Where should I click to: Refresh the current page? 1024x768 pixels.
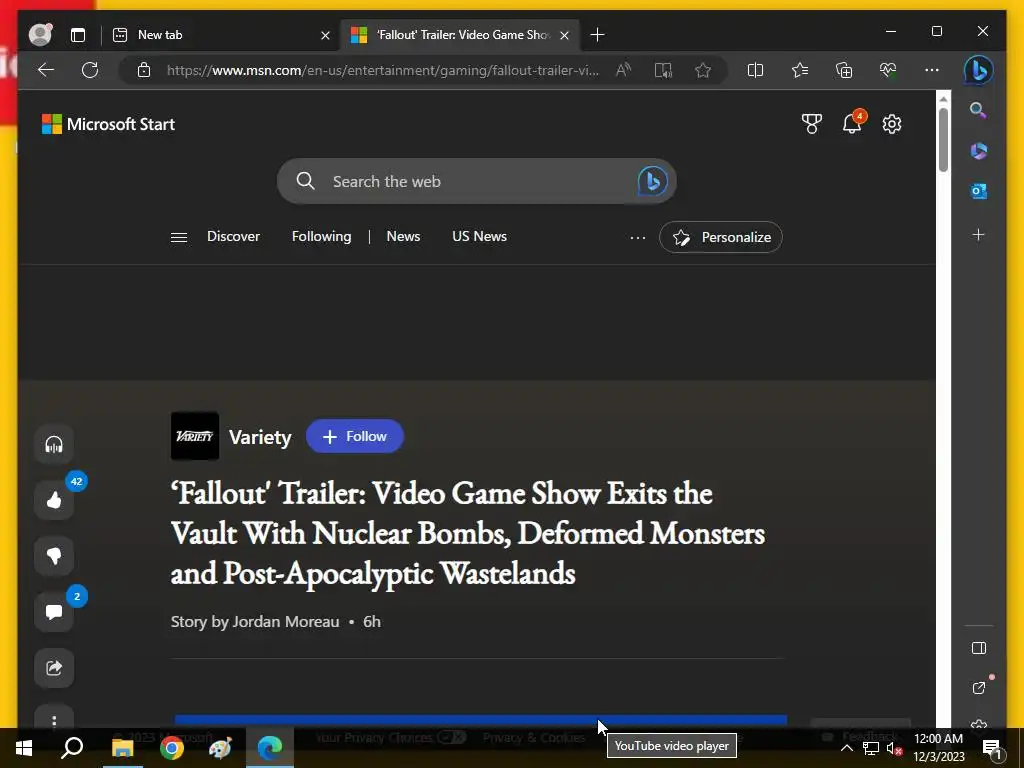[90, 70]
